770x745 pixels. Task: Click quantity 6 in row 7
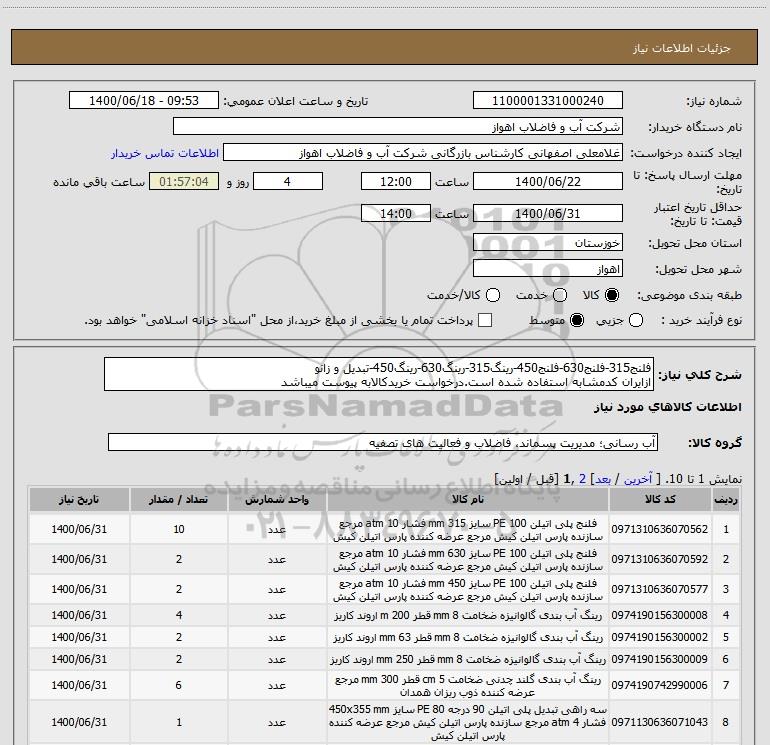(179, 685)
